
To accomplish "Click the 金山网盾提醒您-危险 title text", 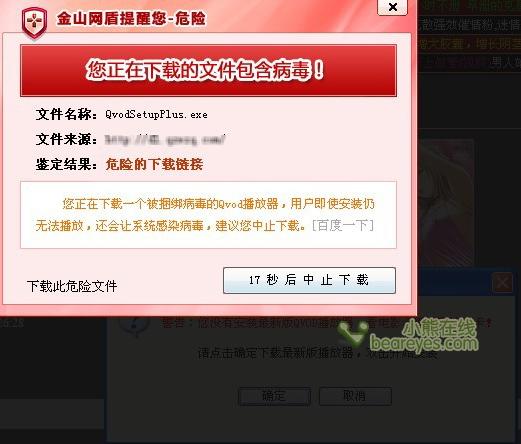I will coord(131,18).
